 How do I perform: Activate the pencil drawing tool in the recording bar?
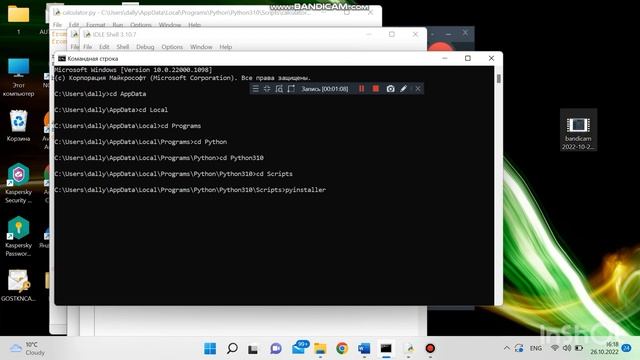click(404, 89)
